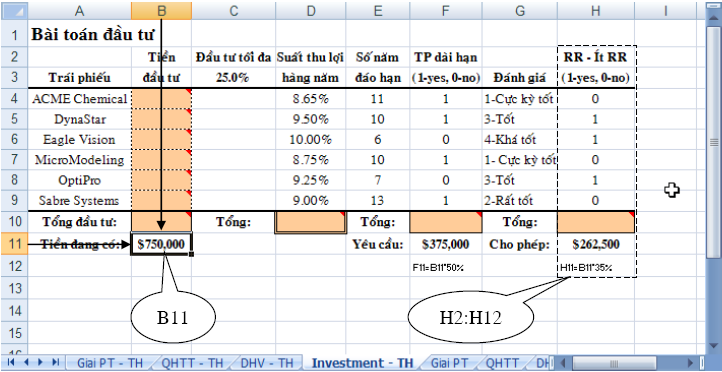
Task: Click the '2-Rất tốt' rating cell
Action: tap(519, 200)
